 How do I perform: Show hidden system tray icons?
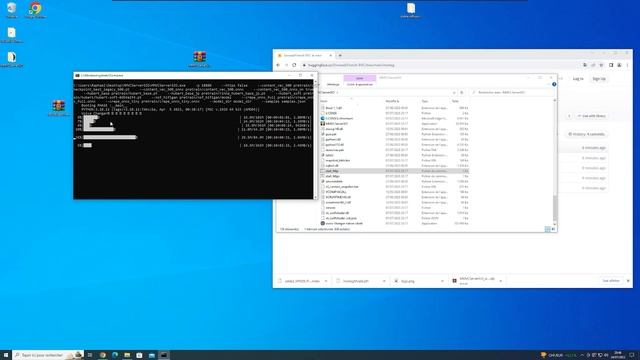click(582, 355)
